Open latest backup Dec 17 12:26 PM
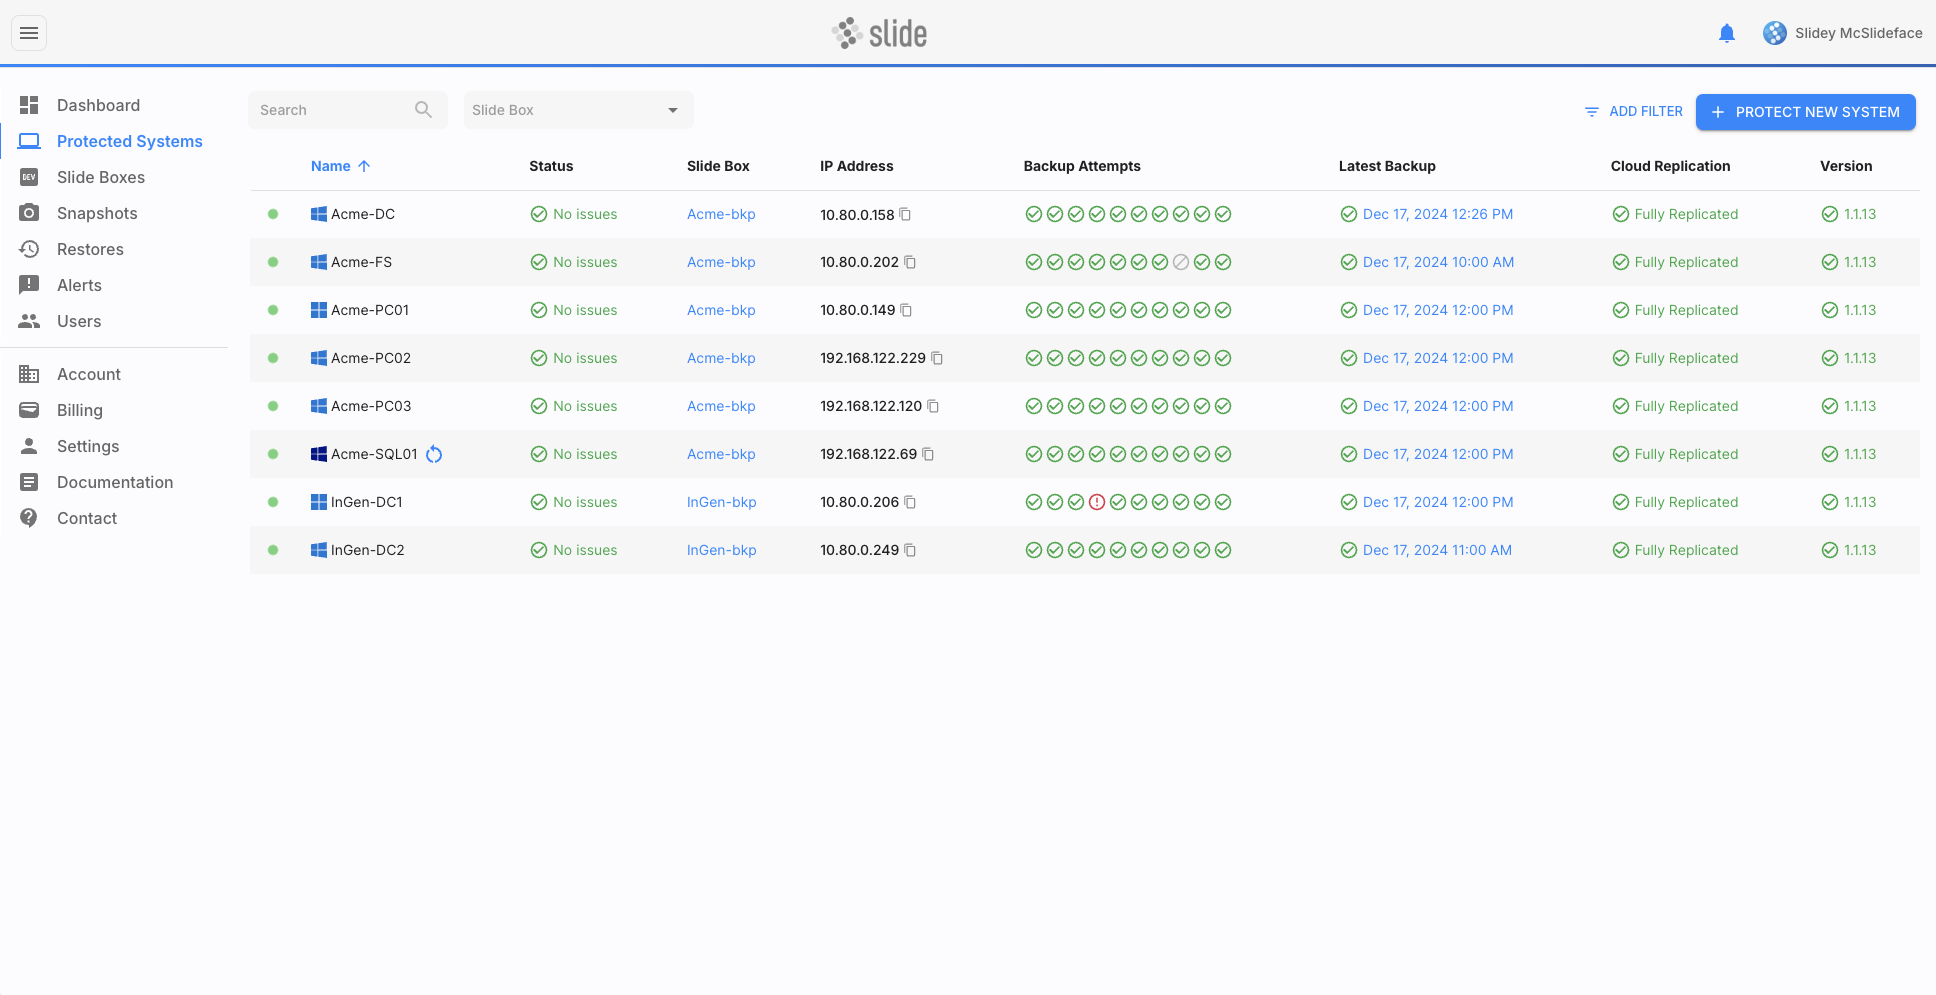Image resolution: width=1936 pixels, height=995 pixels. [x=1437, y=214]
